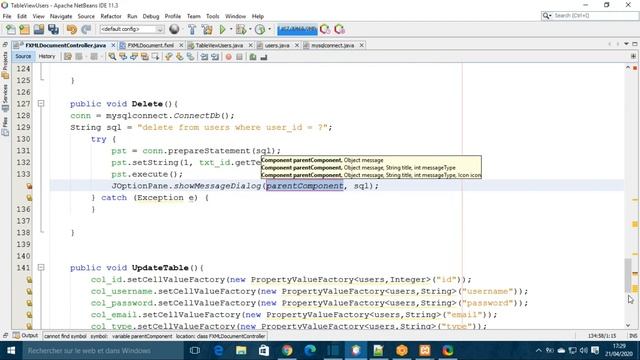This screenshot has height=360, width=640.
Task: Collapse the Delete method fold marker
Action: [x=41, y=104]
